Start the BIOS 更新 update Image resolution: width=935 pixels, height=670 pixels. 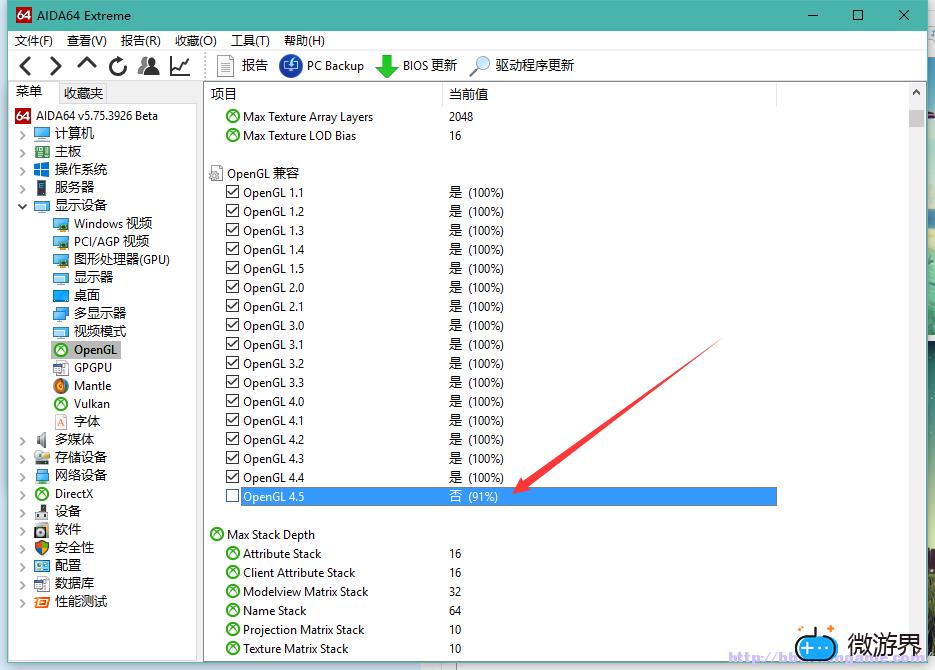point(416,66)
